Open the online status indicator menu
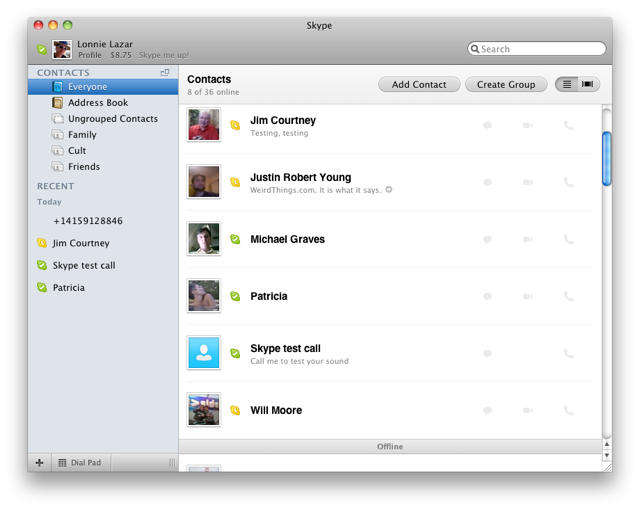640x510 pixels. 41,49
